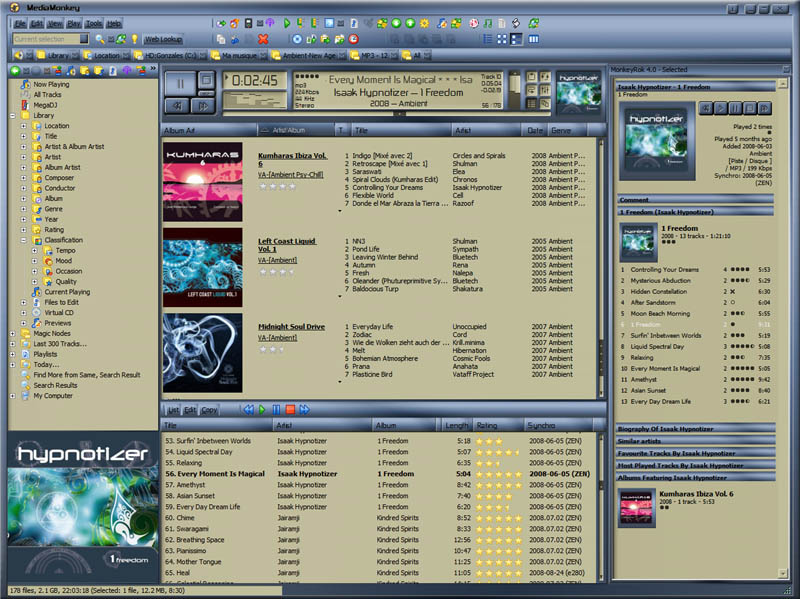
Task: Open the Kumharas Ibiza Vol. 6 album link
Action: 292,160
